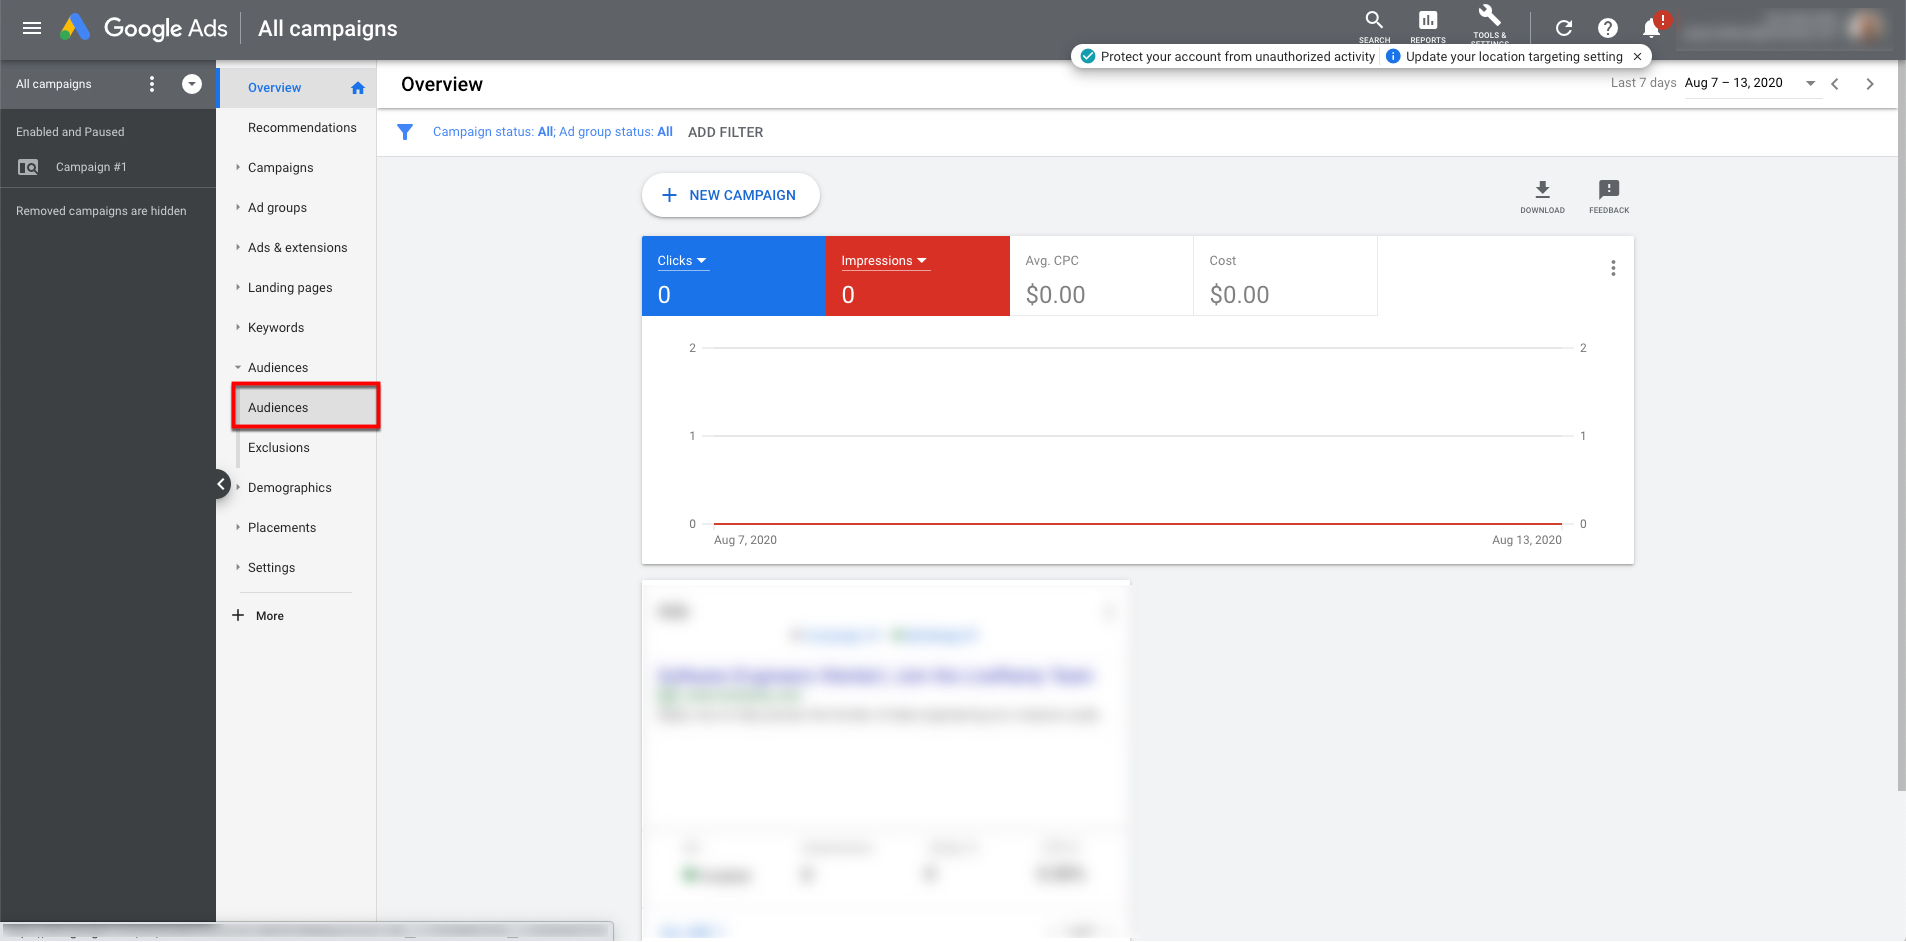Open the blurred account avatar
This screenshot has width=1906, height=942.
click(x=1865, y=27)
